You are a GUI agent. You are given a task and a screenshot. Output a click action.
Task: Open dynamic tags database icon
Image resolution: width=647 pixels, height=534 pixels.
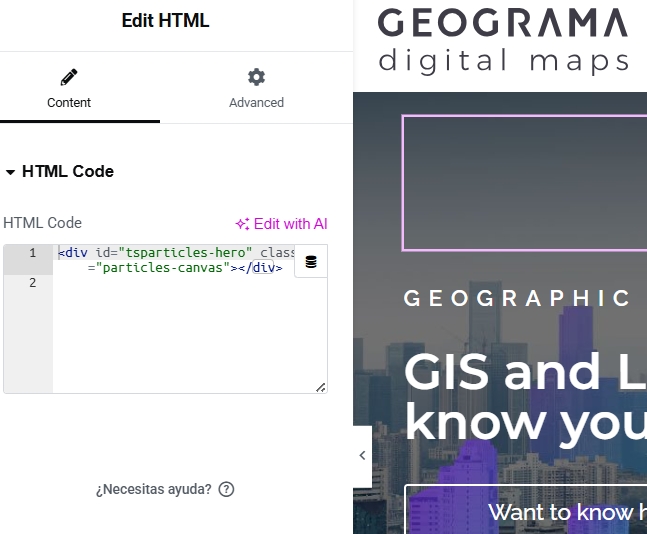coord(311,262)
